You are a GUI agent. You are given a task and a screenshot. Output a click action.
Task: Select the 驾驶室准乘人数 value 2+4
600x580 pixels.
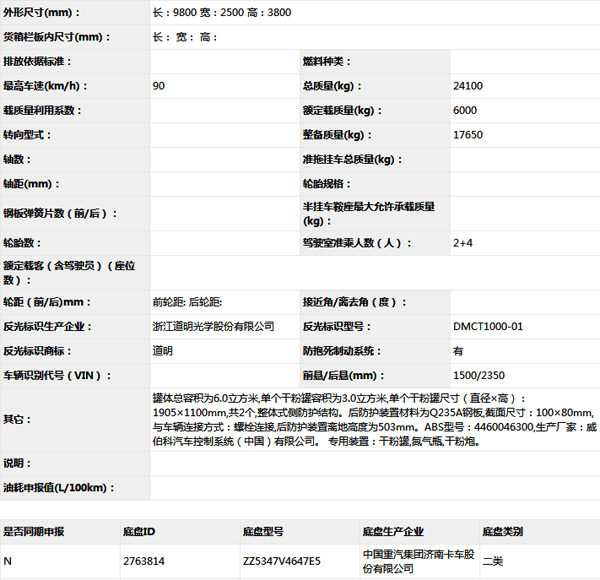click(463, 242)
